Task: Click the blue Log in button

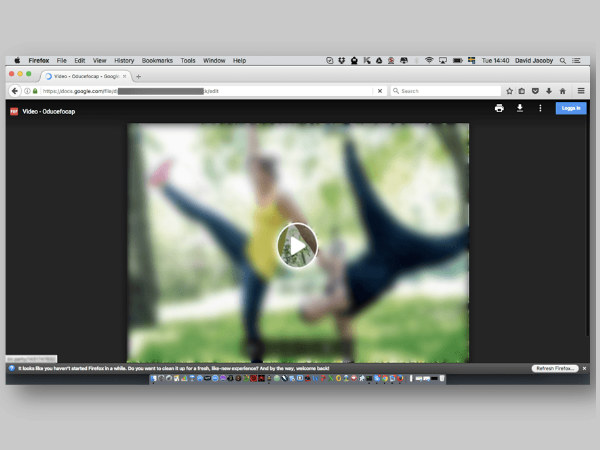Action: tap(570, 108)
